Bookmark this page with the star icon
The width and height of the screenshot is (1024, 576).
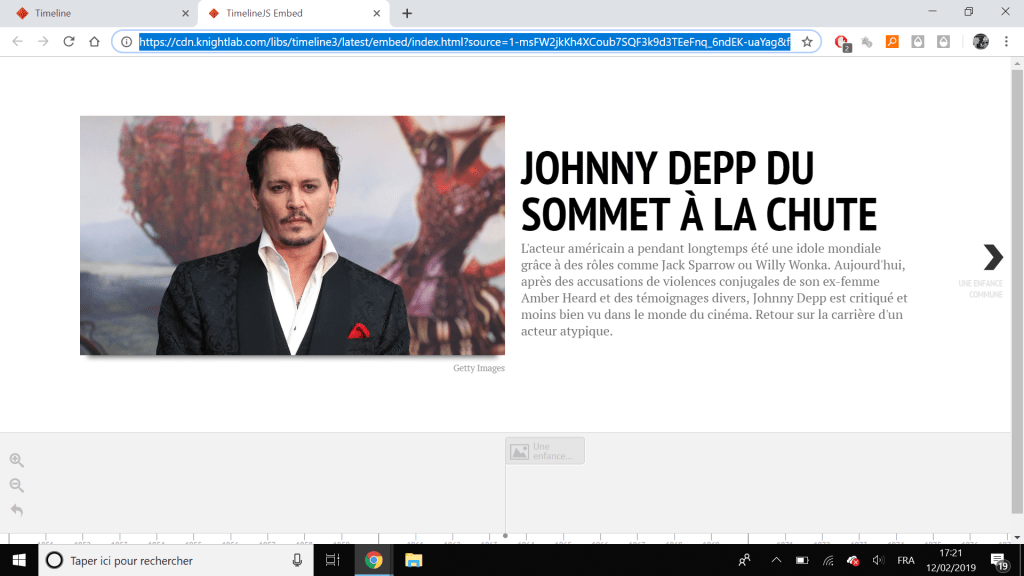click(807, 42)
